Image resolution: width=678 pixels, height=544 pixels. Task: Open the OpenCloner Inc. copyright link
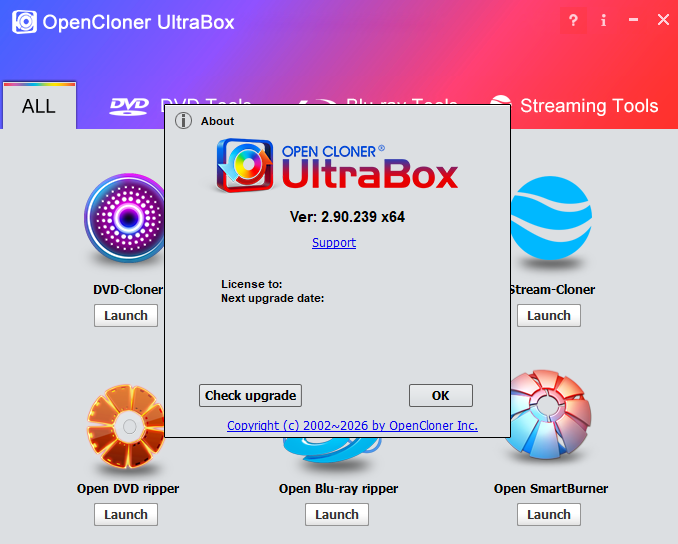point(352,426)
